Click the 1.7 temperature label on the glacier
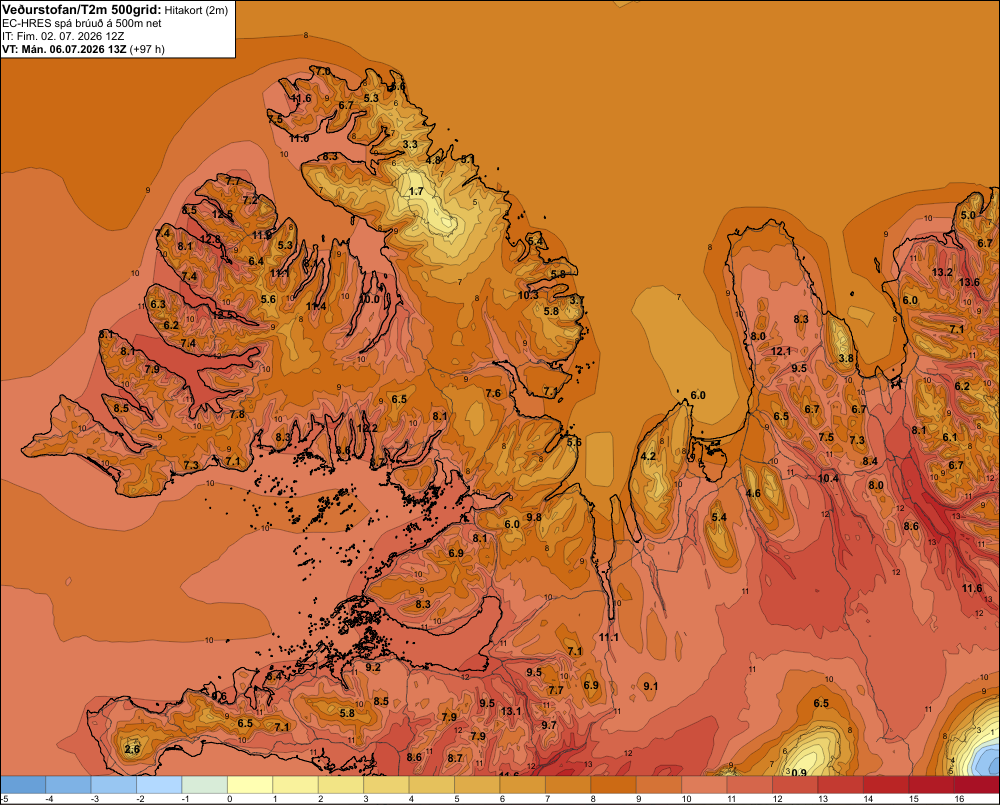 tap(416, 191)
